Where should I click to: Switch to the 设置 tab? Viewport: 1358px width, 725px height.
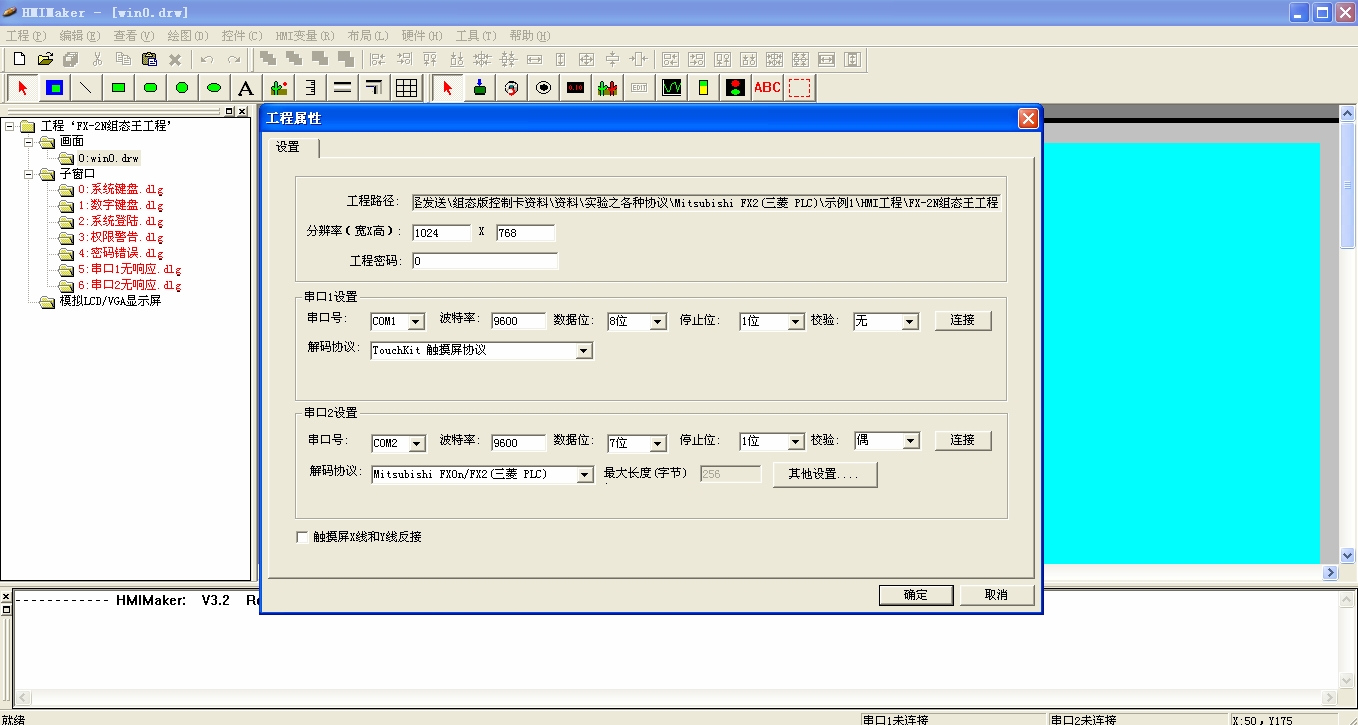tap(288, 147)
